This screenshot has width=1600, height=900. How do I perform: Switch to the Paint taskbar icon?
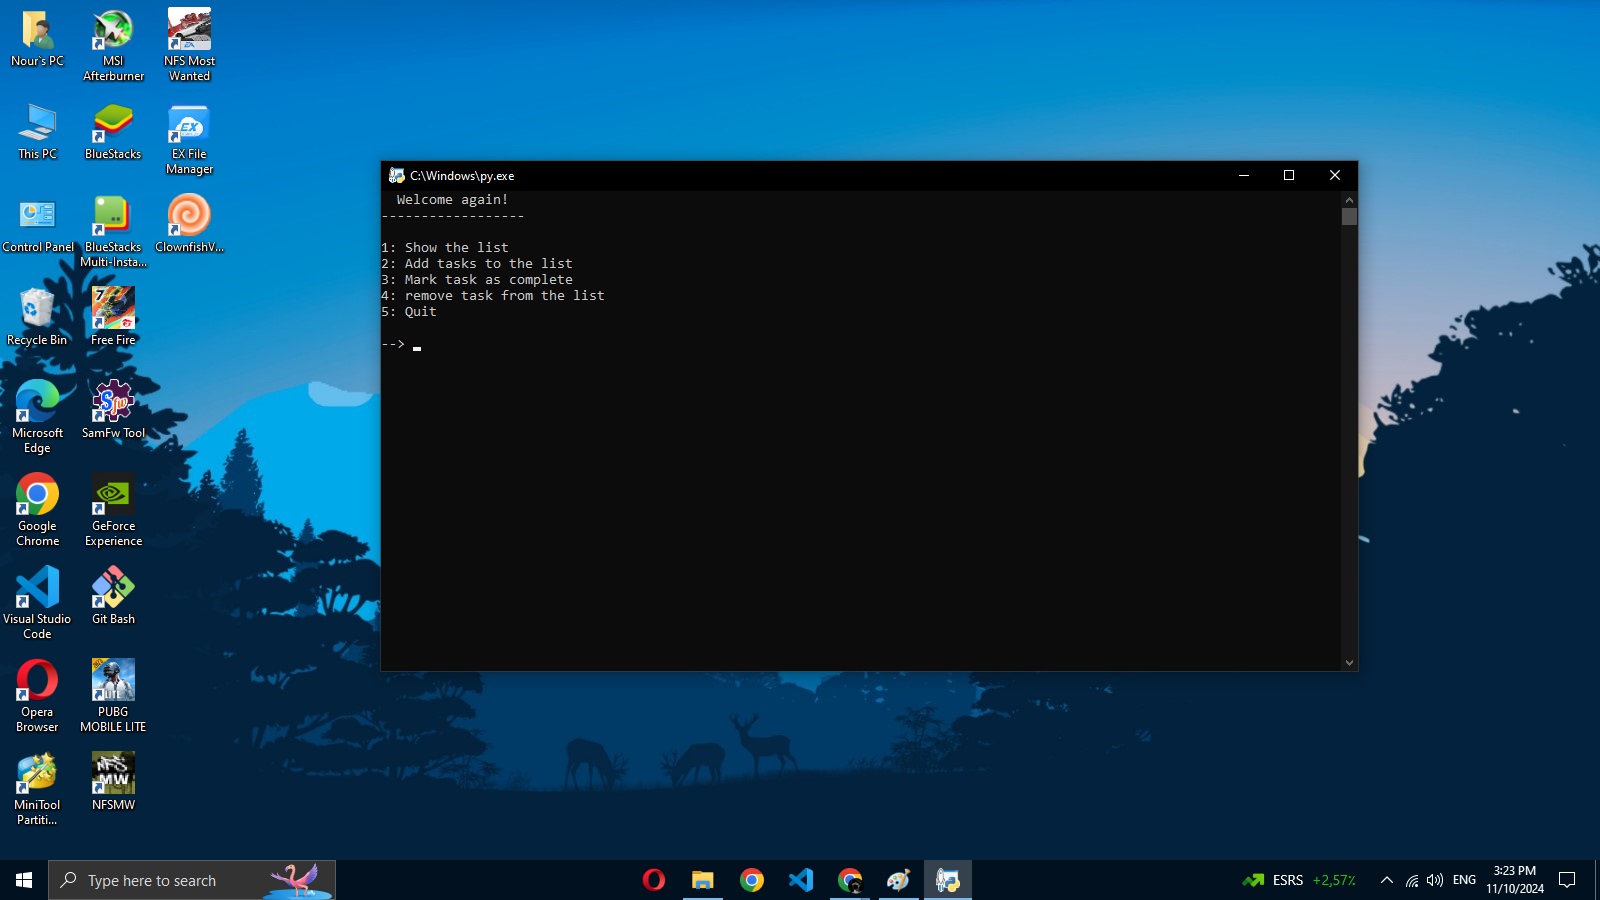point(899,880)
